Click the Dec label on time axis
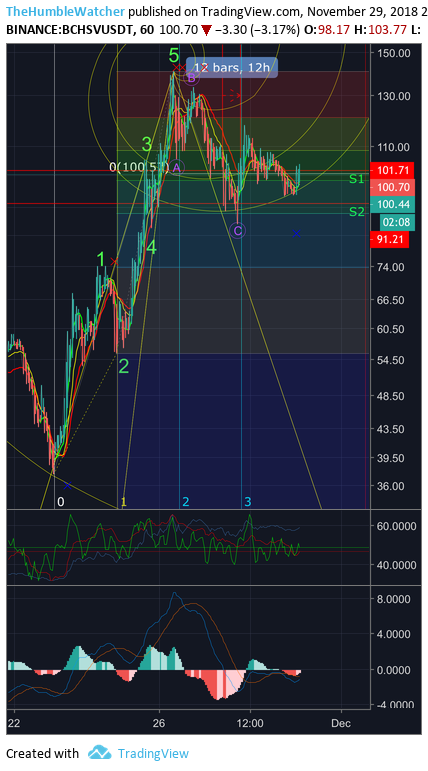The image size is (428, 771). point(341,723)
